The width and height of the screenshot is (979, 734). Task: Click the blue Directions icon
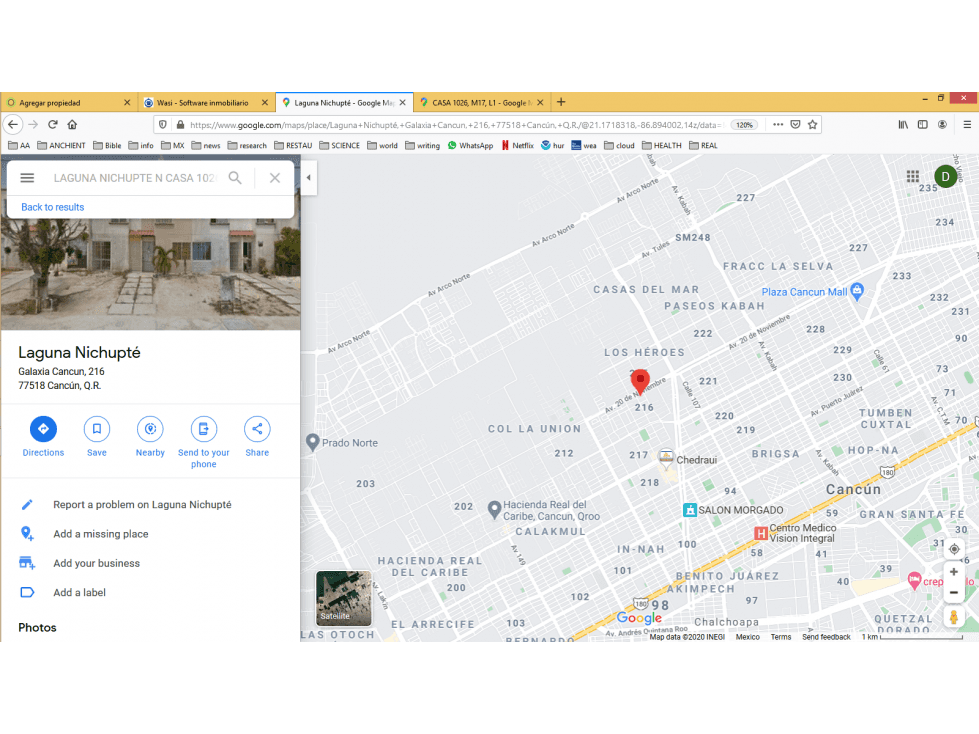(43, 429)
